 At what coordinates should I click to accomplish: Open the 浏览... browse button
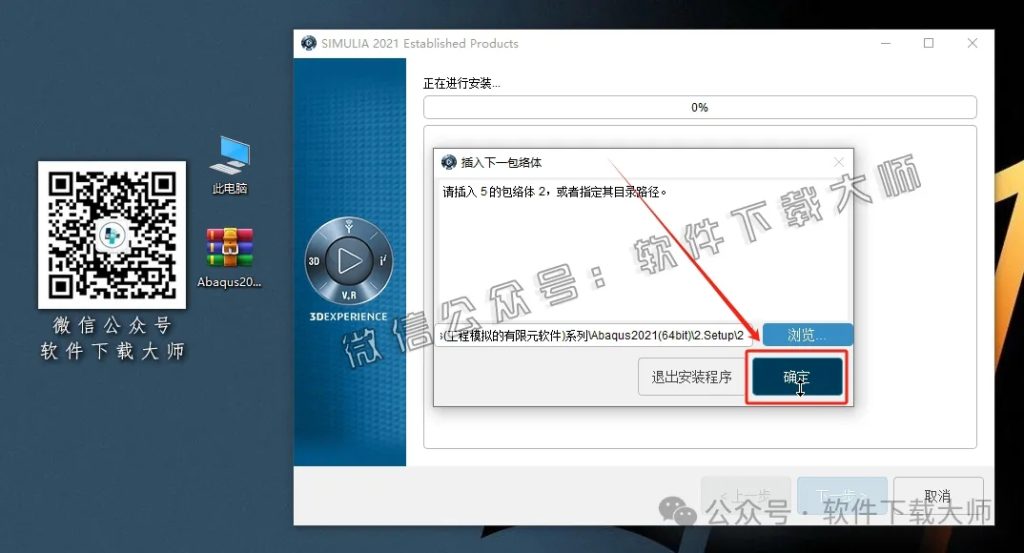tap(807, 335)
